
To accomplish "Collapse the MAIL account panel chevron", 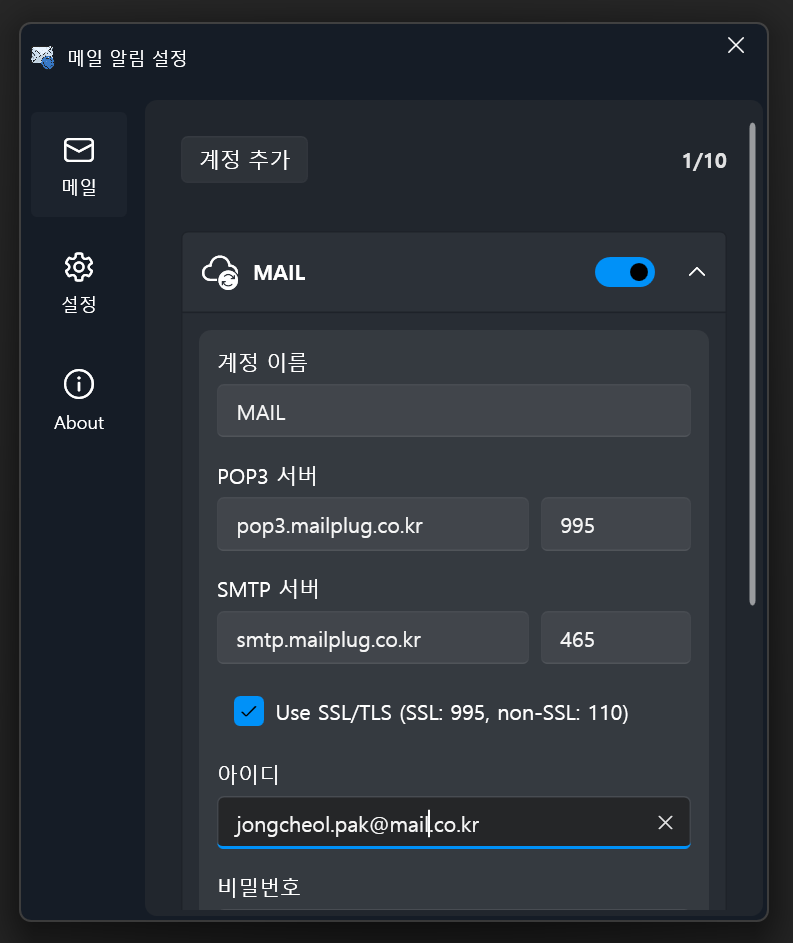I will coord(697,272).
